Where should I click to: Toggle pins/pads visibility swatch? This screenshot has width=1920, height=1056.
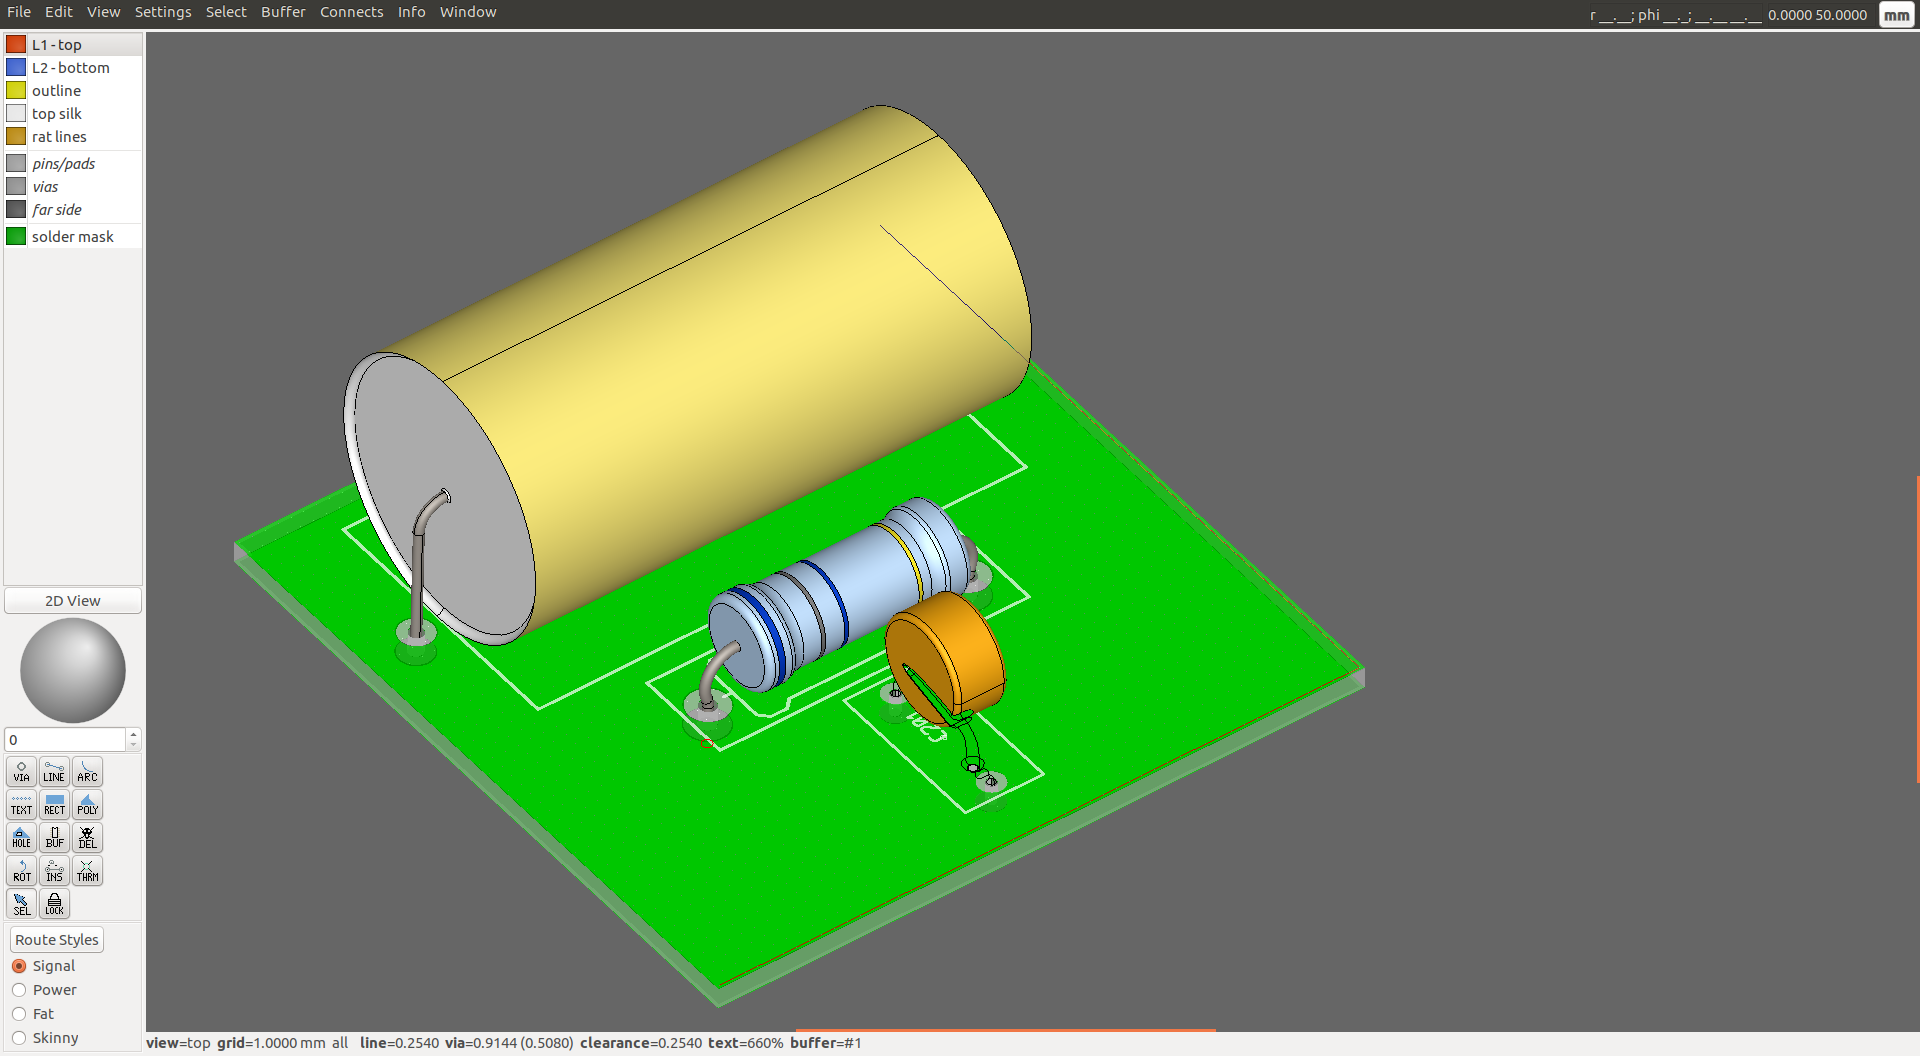click(x=16, y=163)
